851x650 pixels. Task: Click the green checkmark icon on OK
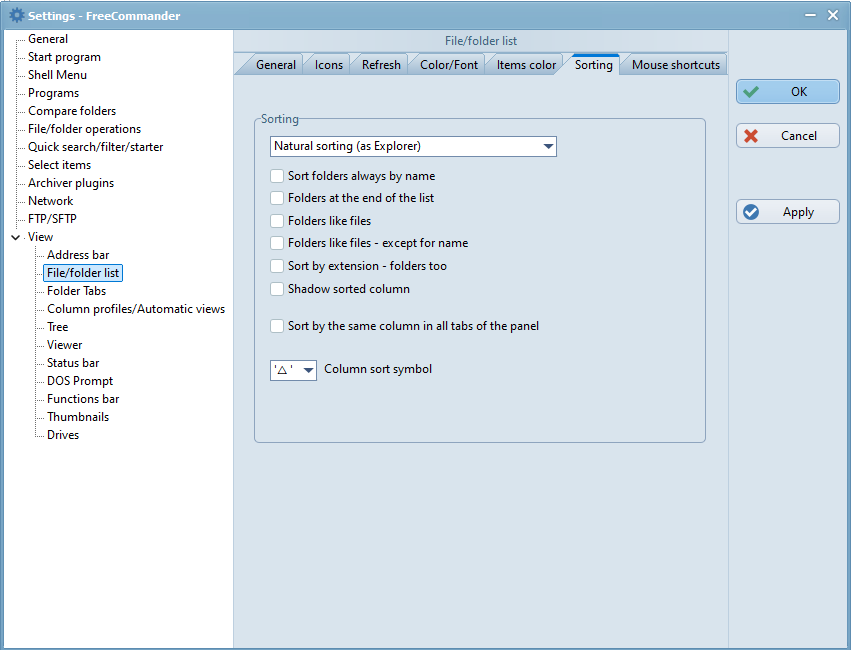coord(751,92)
